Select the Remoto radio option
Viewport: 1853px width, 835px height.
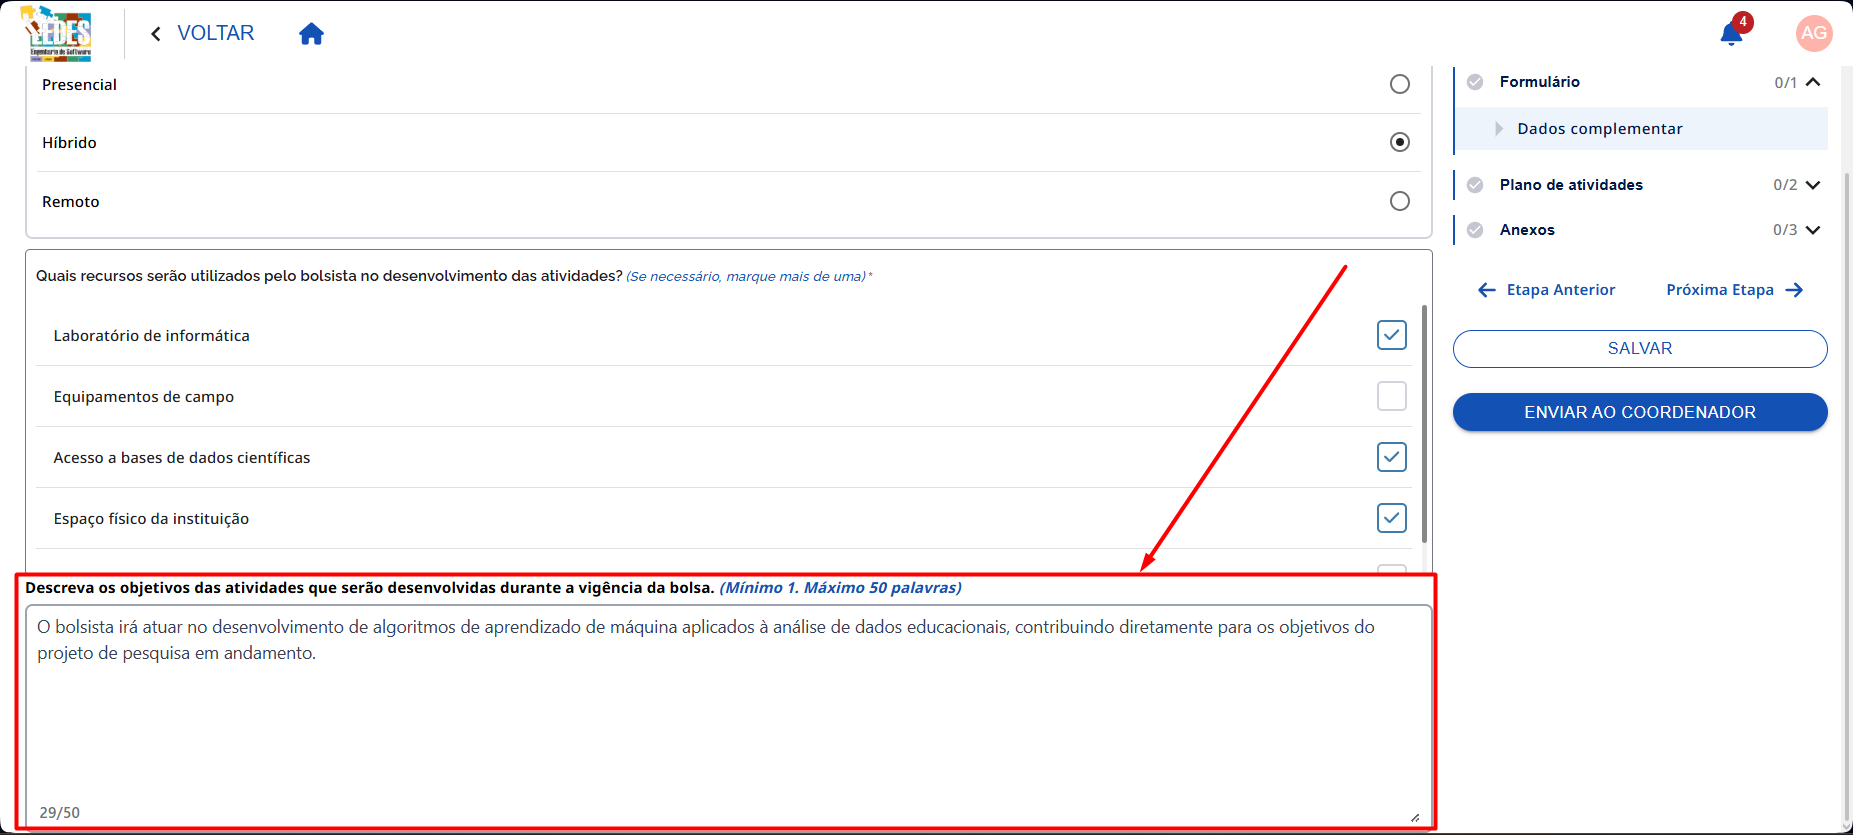(x=1400, y=201)
